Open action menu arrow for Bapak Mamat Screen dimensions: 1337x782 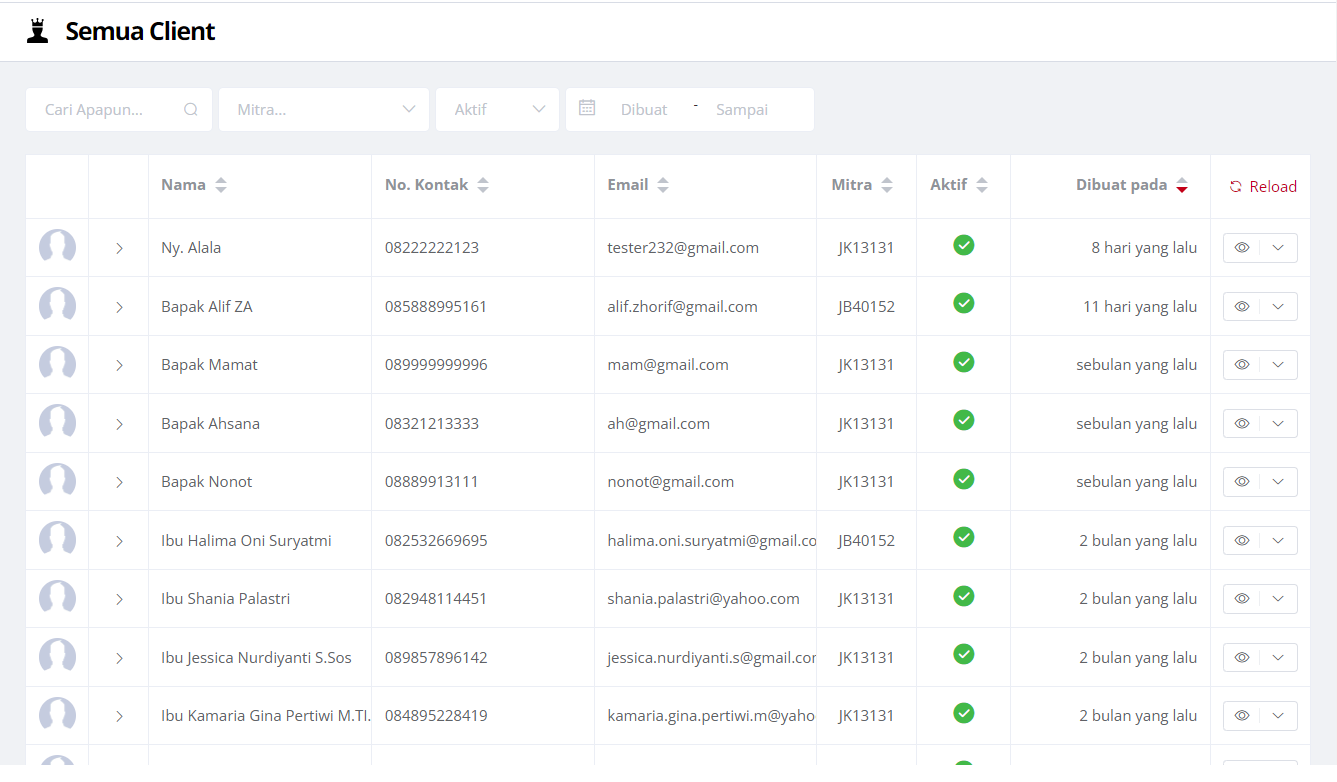click(x=1278, y=365)
